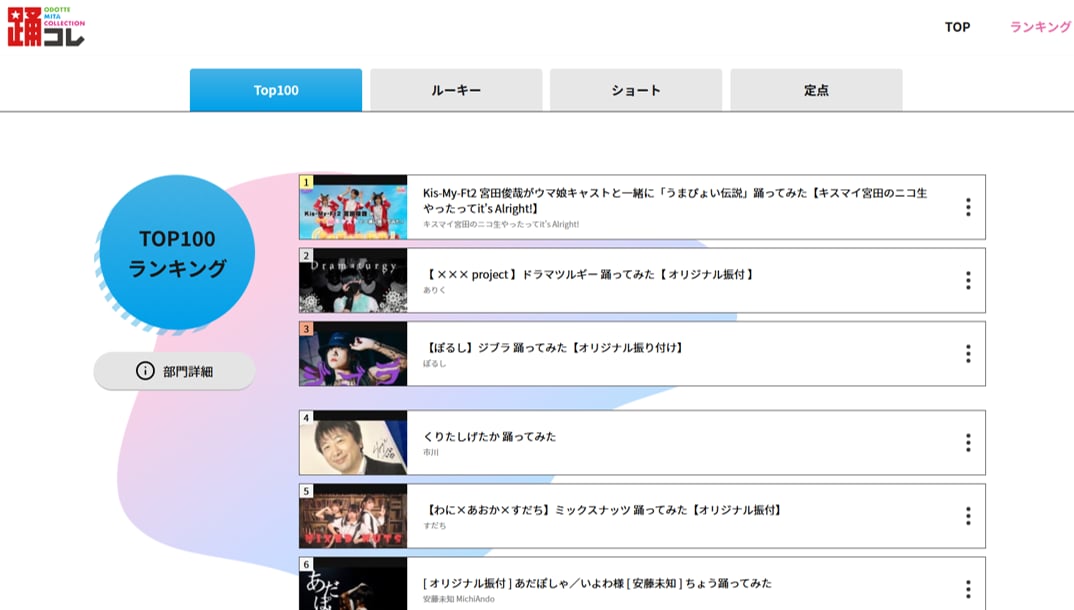Open more options for あだぽしゃ video
The image size is (1074, 610).
[967, 588]
